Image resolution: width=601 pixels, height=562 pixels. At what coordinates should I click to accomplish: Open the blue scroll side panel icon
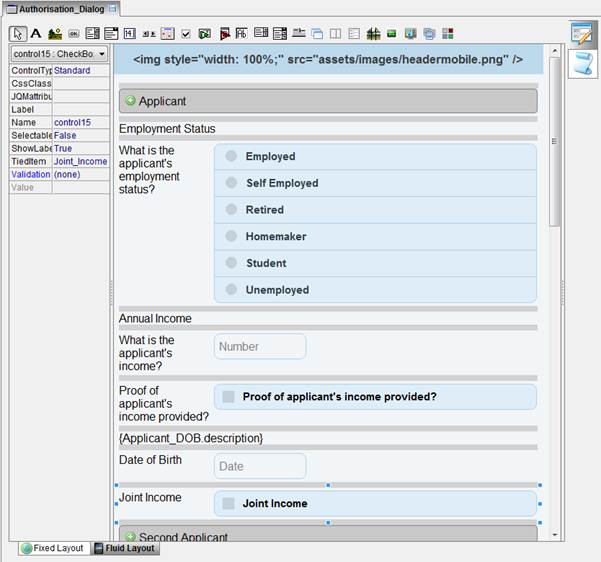[x=582, y=64]
